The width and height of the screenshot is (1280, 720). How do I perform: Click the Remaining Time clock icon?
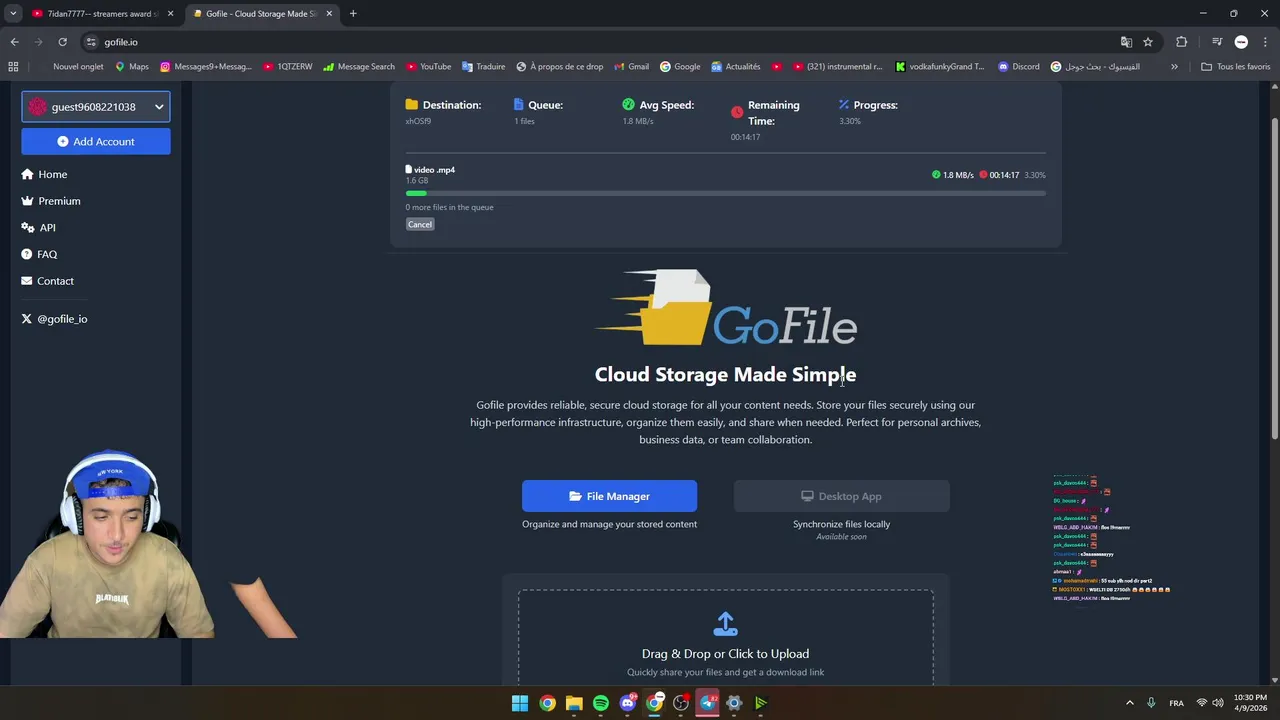(737, 113)
